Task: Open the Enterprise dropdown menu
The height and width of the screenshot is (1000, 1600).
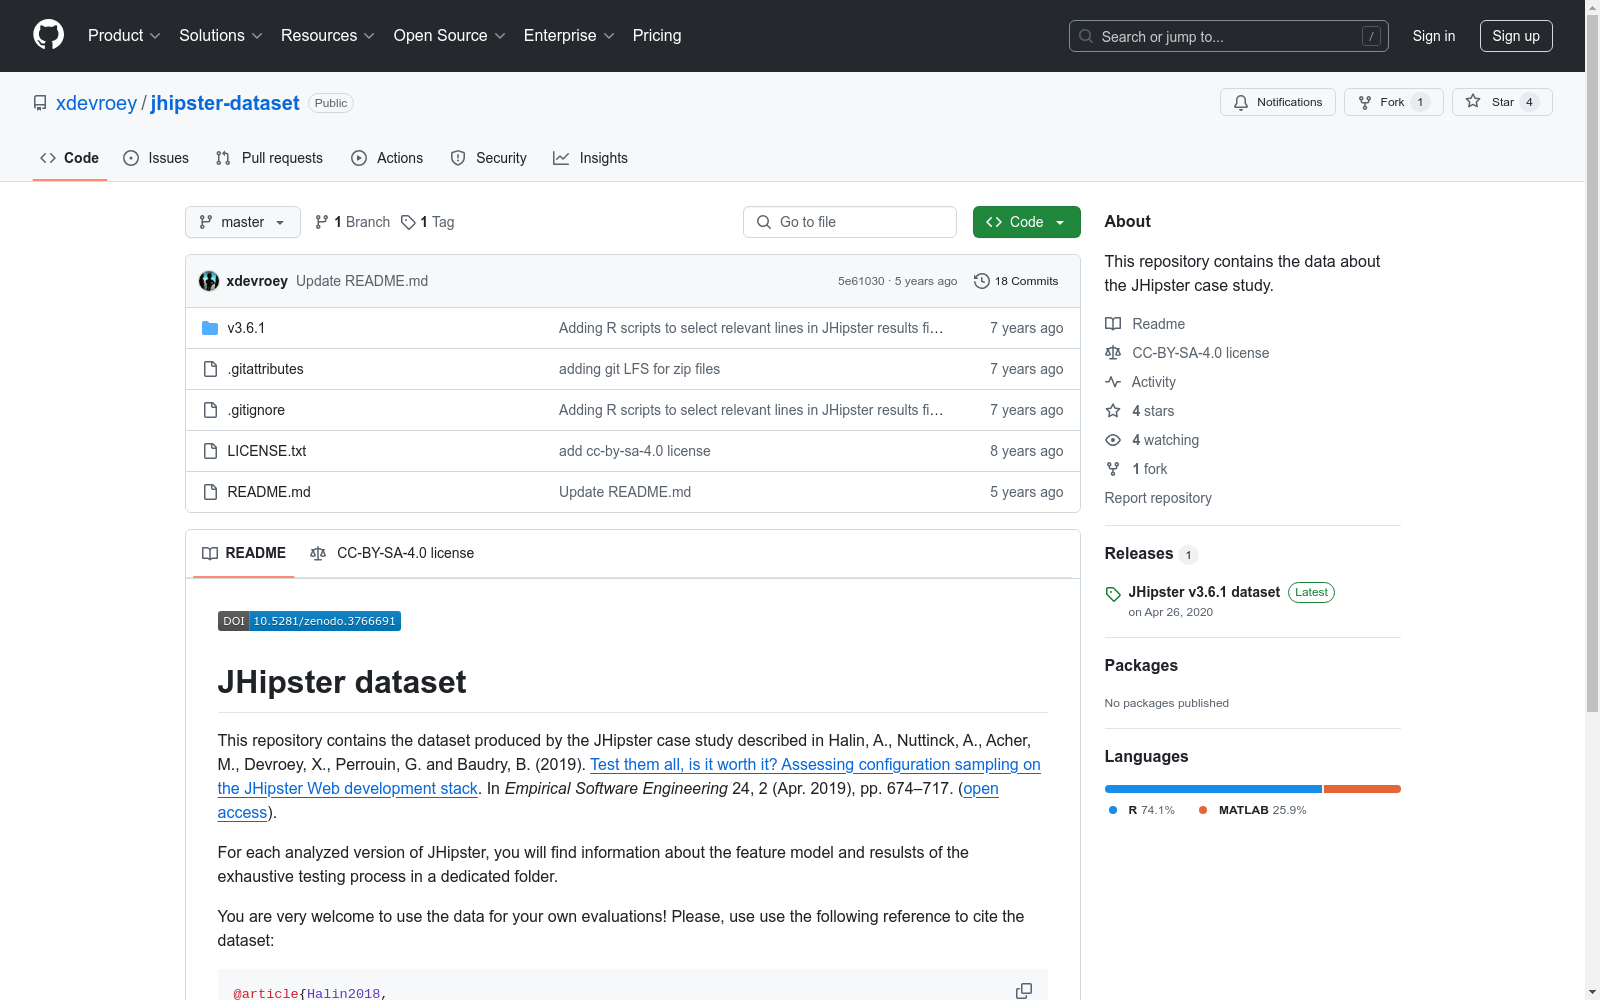Action: 569,36
